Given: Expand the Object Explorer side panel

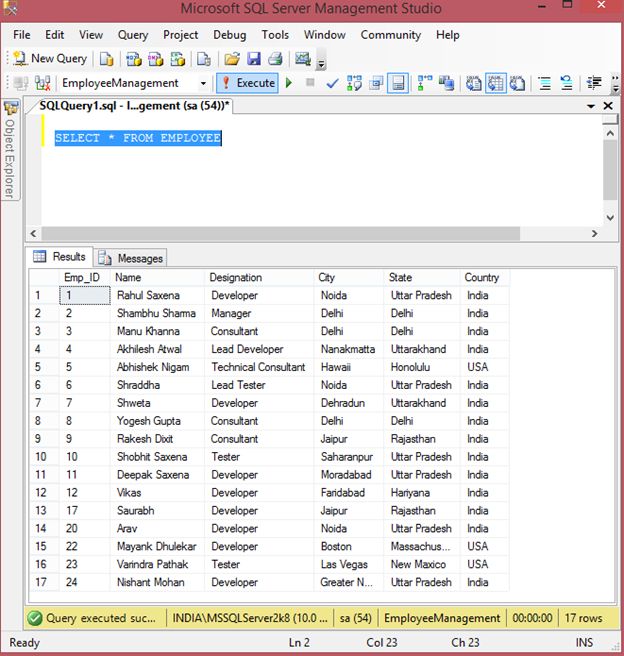Looking at the screenshot, I should coord(10,150).
